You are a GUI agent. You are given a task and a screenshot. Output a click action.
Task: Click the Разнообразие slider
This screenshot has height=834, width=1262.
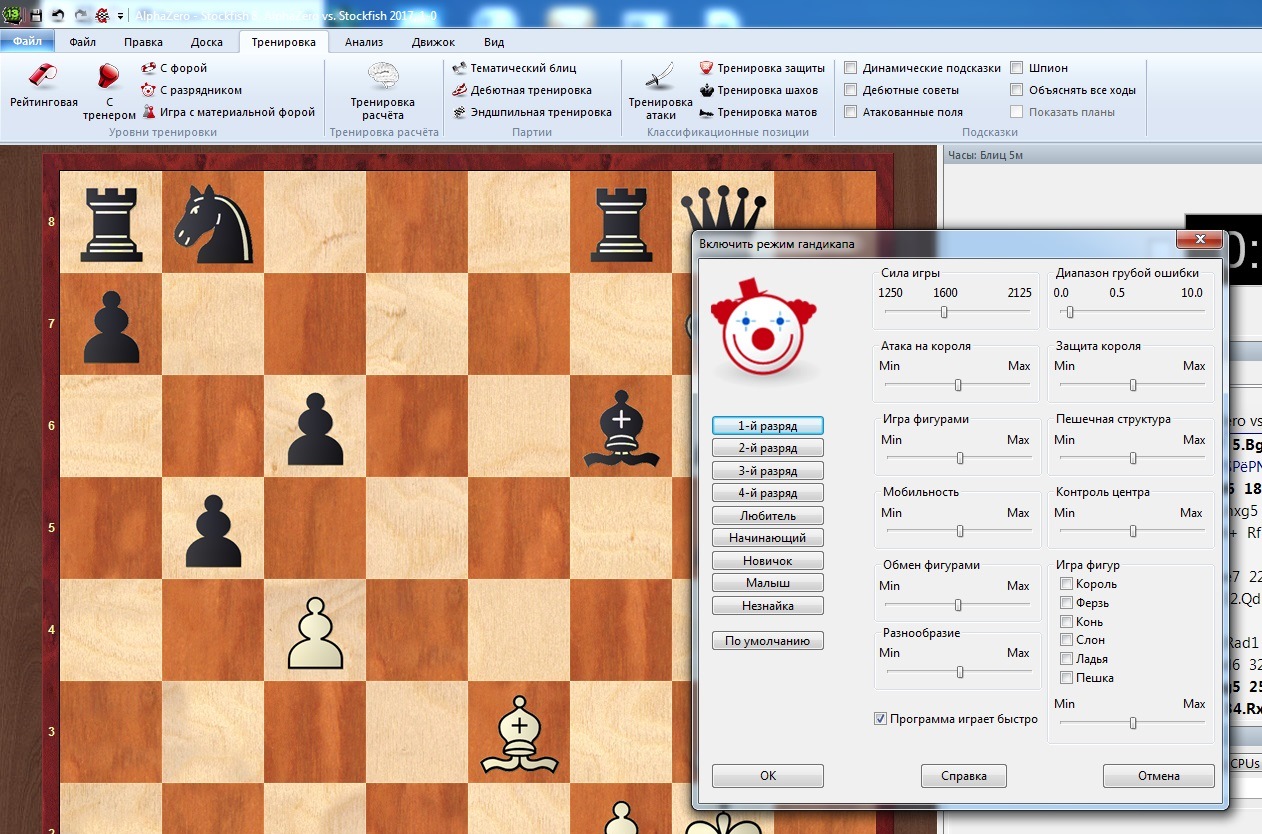tap(958, 672)
